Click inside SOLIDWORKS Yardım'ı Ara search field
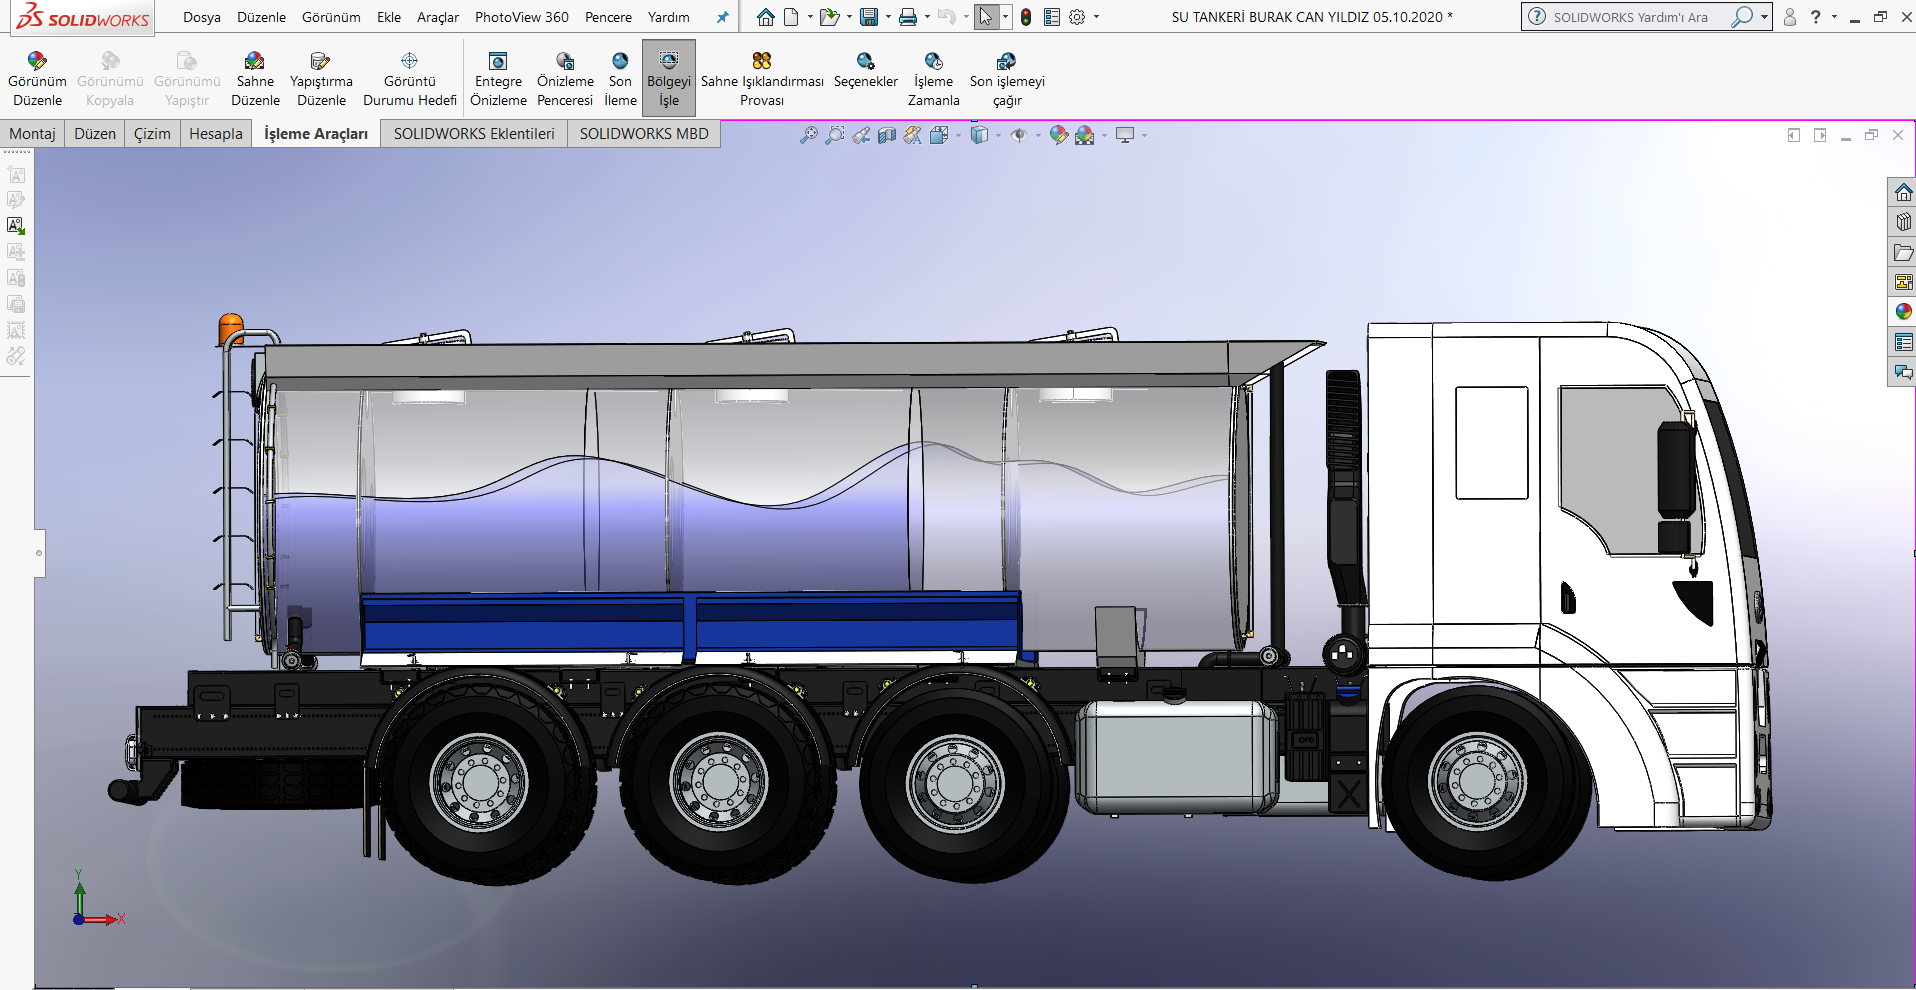This screenshot has height=990, width=1916. pos(1630,17)
